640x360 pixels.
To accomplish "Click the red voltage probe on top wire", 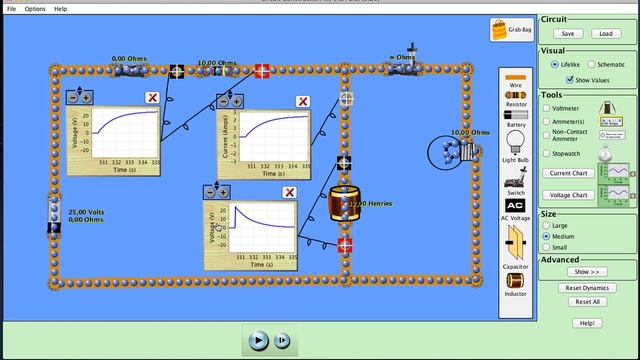I will coord(262,71).
